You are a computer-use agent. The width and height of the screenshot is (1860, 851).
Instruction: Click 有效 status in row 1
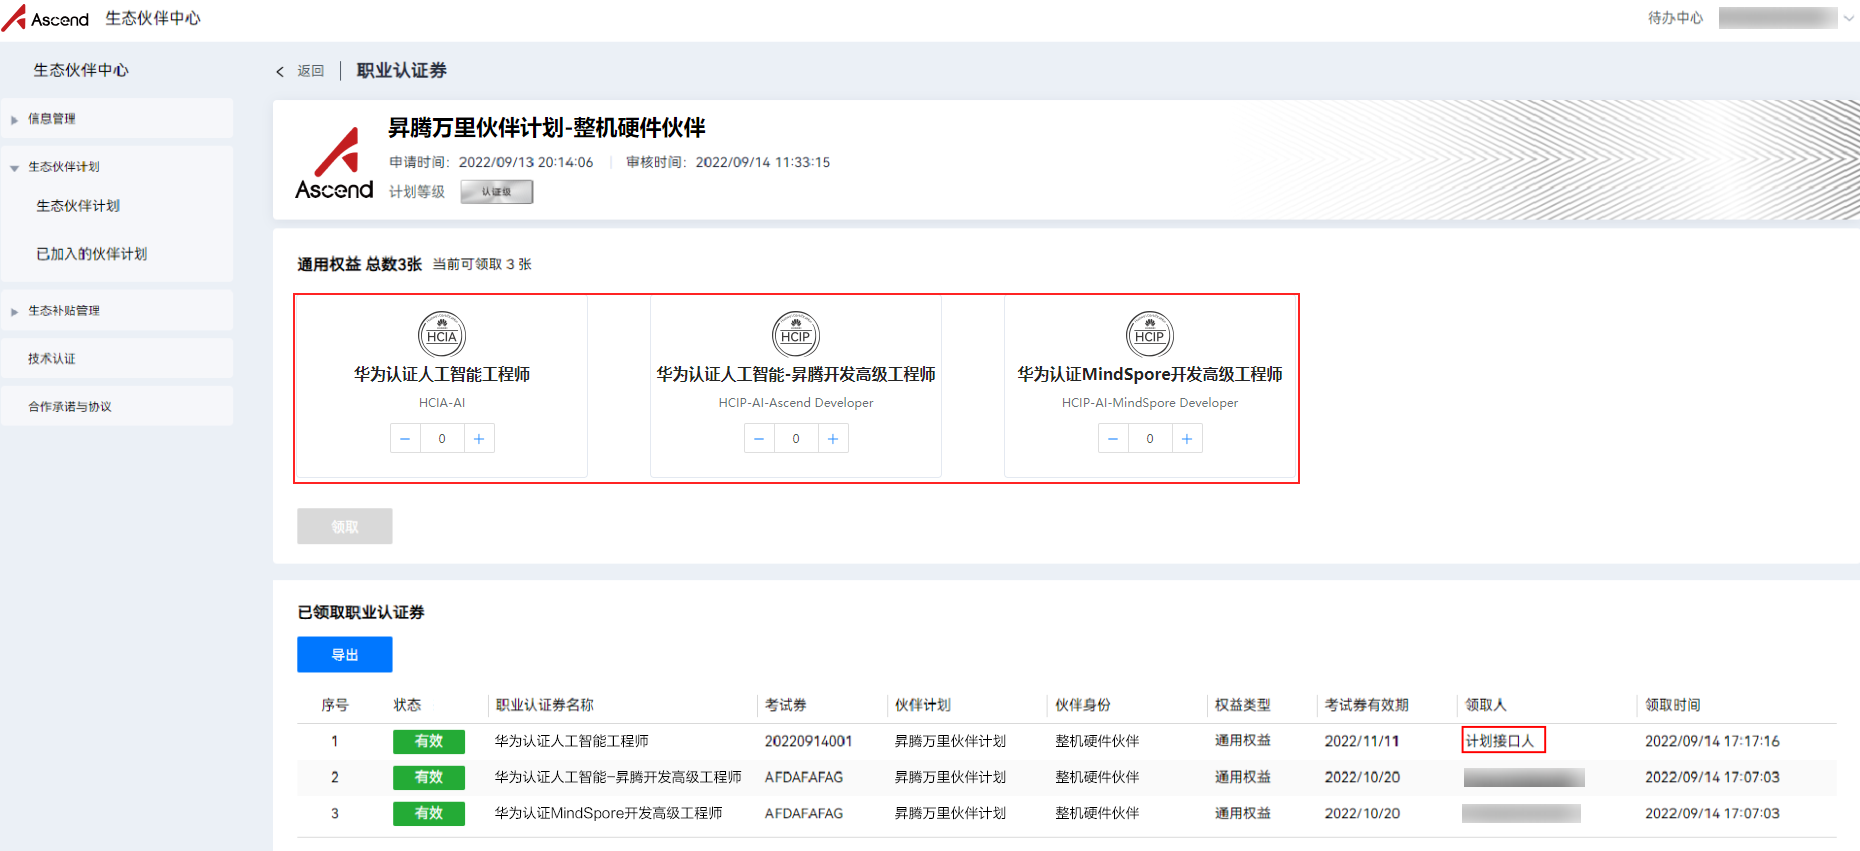click(429, 741)
